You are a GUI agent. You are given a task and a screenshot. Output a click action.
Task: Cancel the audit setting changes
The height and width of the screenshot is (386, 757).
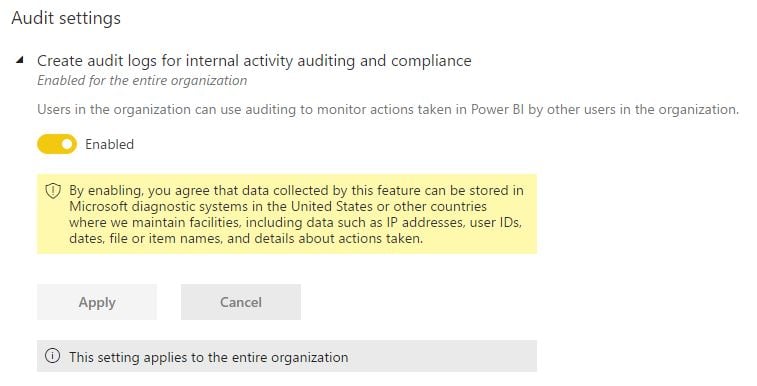click(241, 302)
